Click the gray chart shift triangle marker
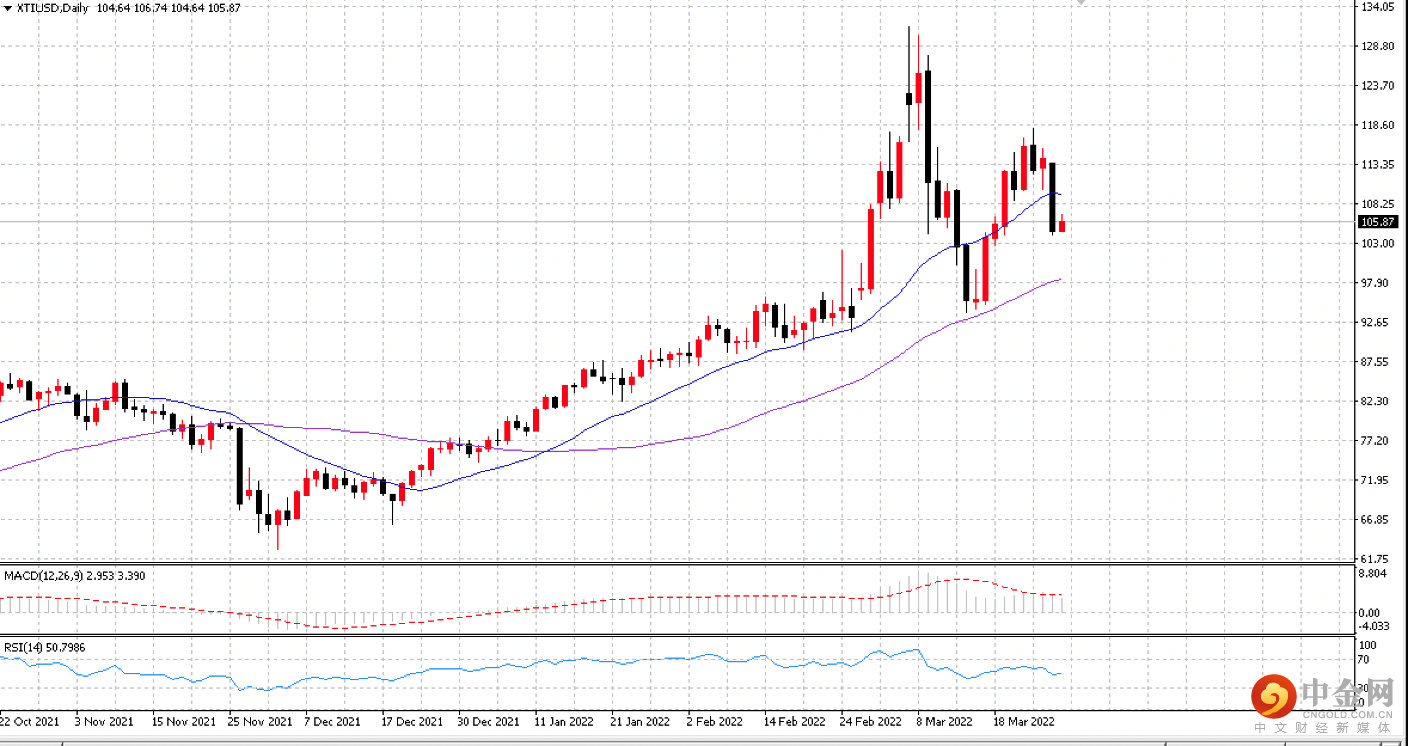 1080,3
